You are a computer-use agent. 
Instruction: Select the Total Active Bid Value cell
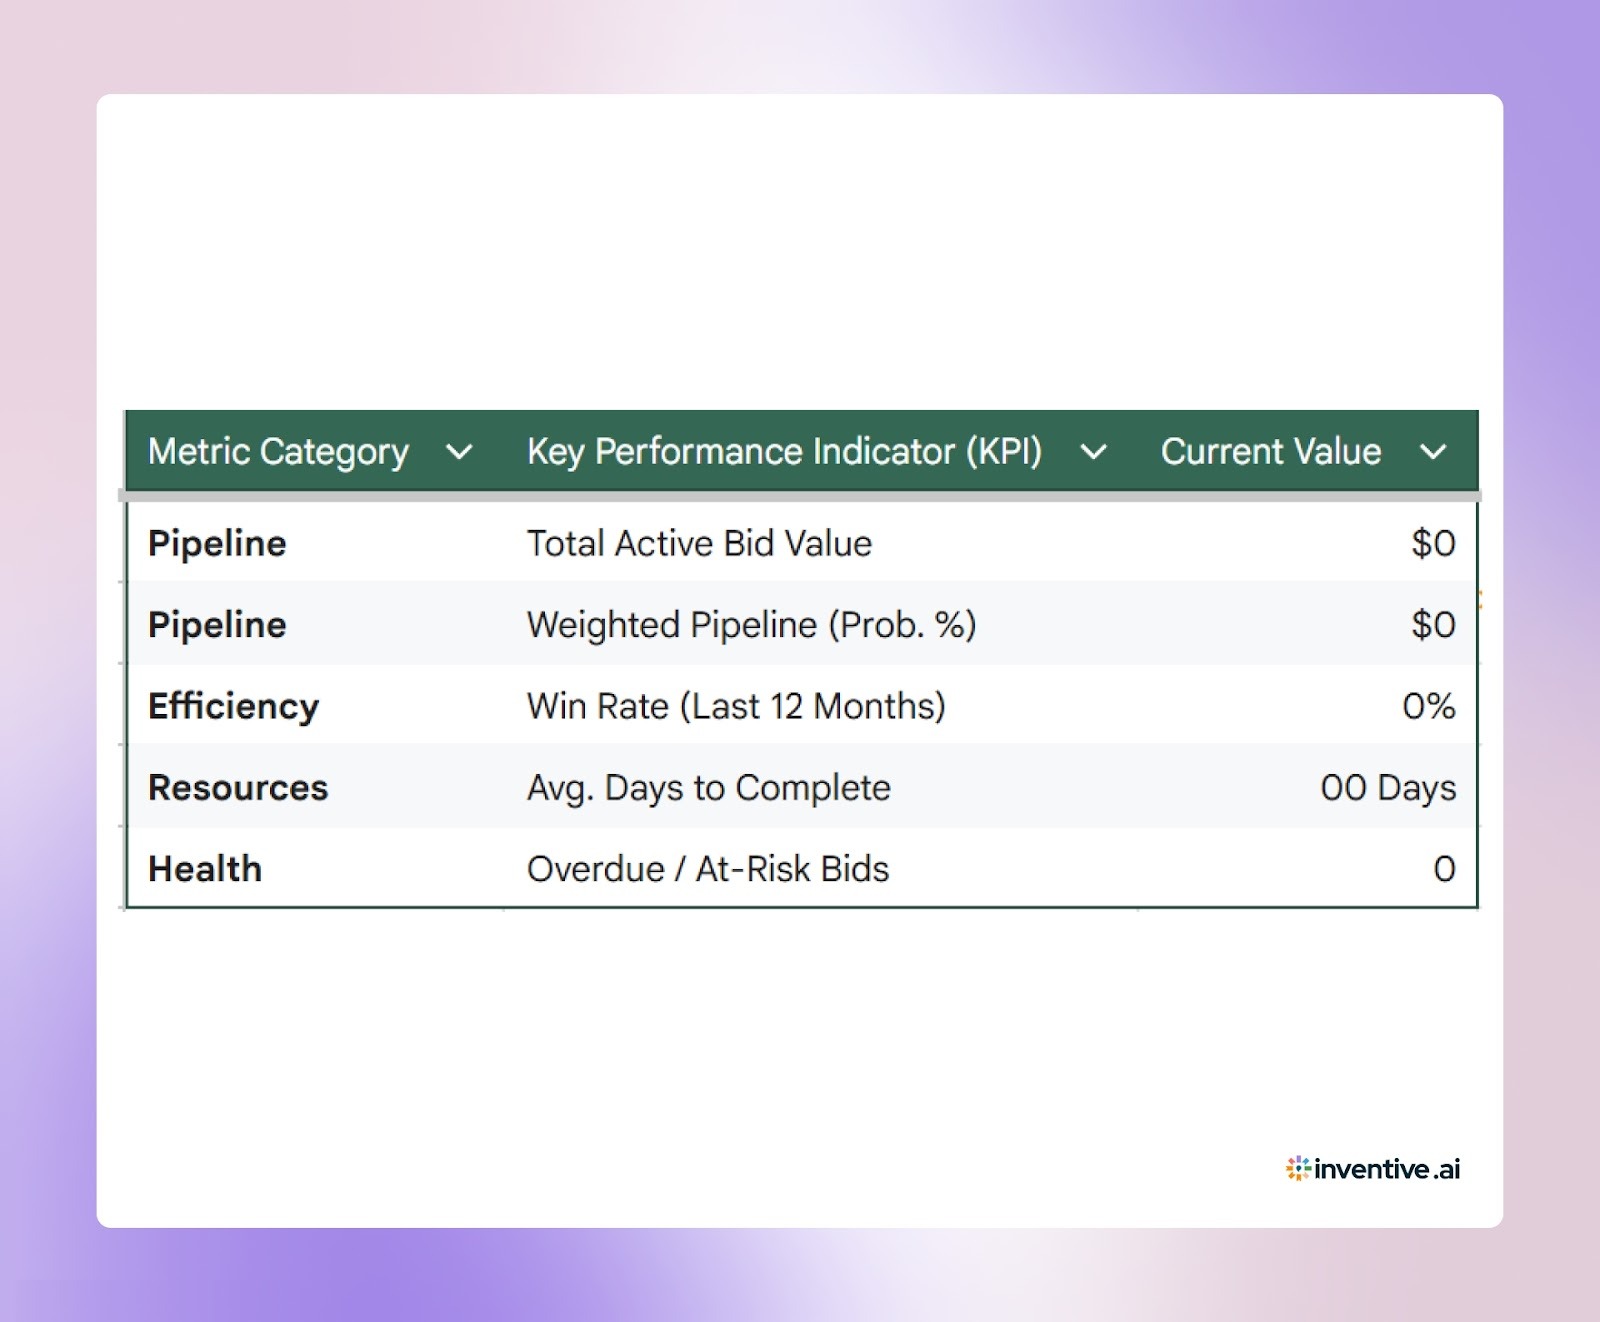point(700,543)
